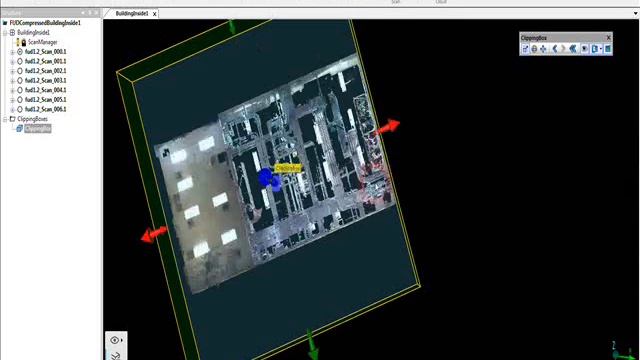Select the highlighted ClippingBox tree item
This screenshot has width=640, height=360.
point(38,129)
